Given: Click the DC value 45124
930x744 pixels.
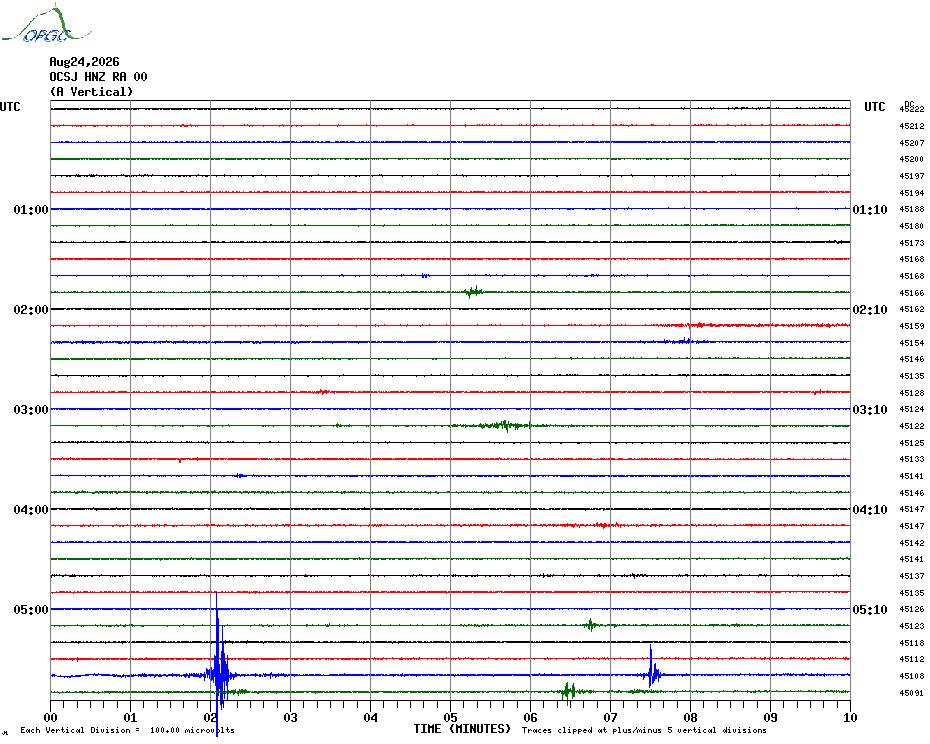Looking at the screenshot, I should click(912, 409).
